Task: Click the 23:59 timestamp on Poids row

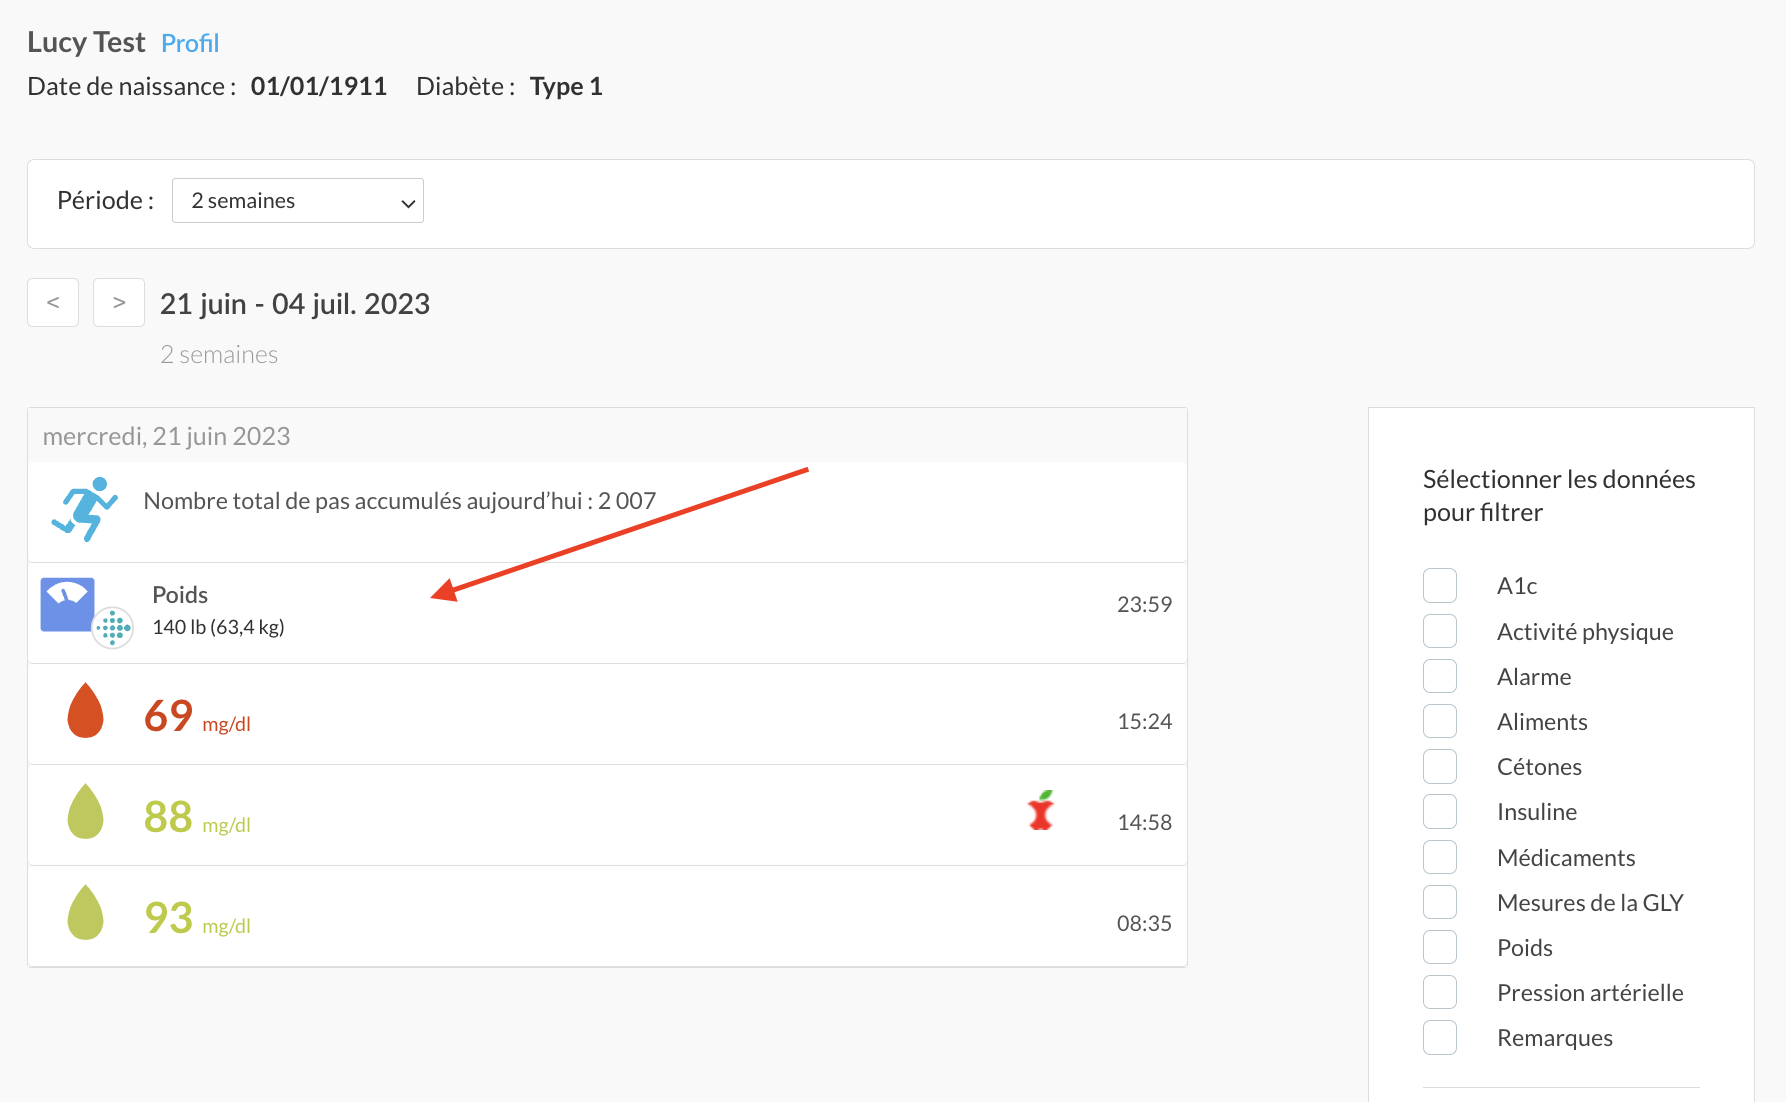Action: 1144,604
